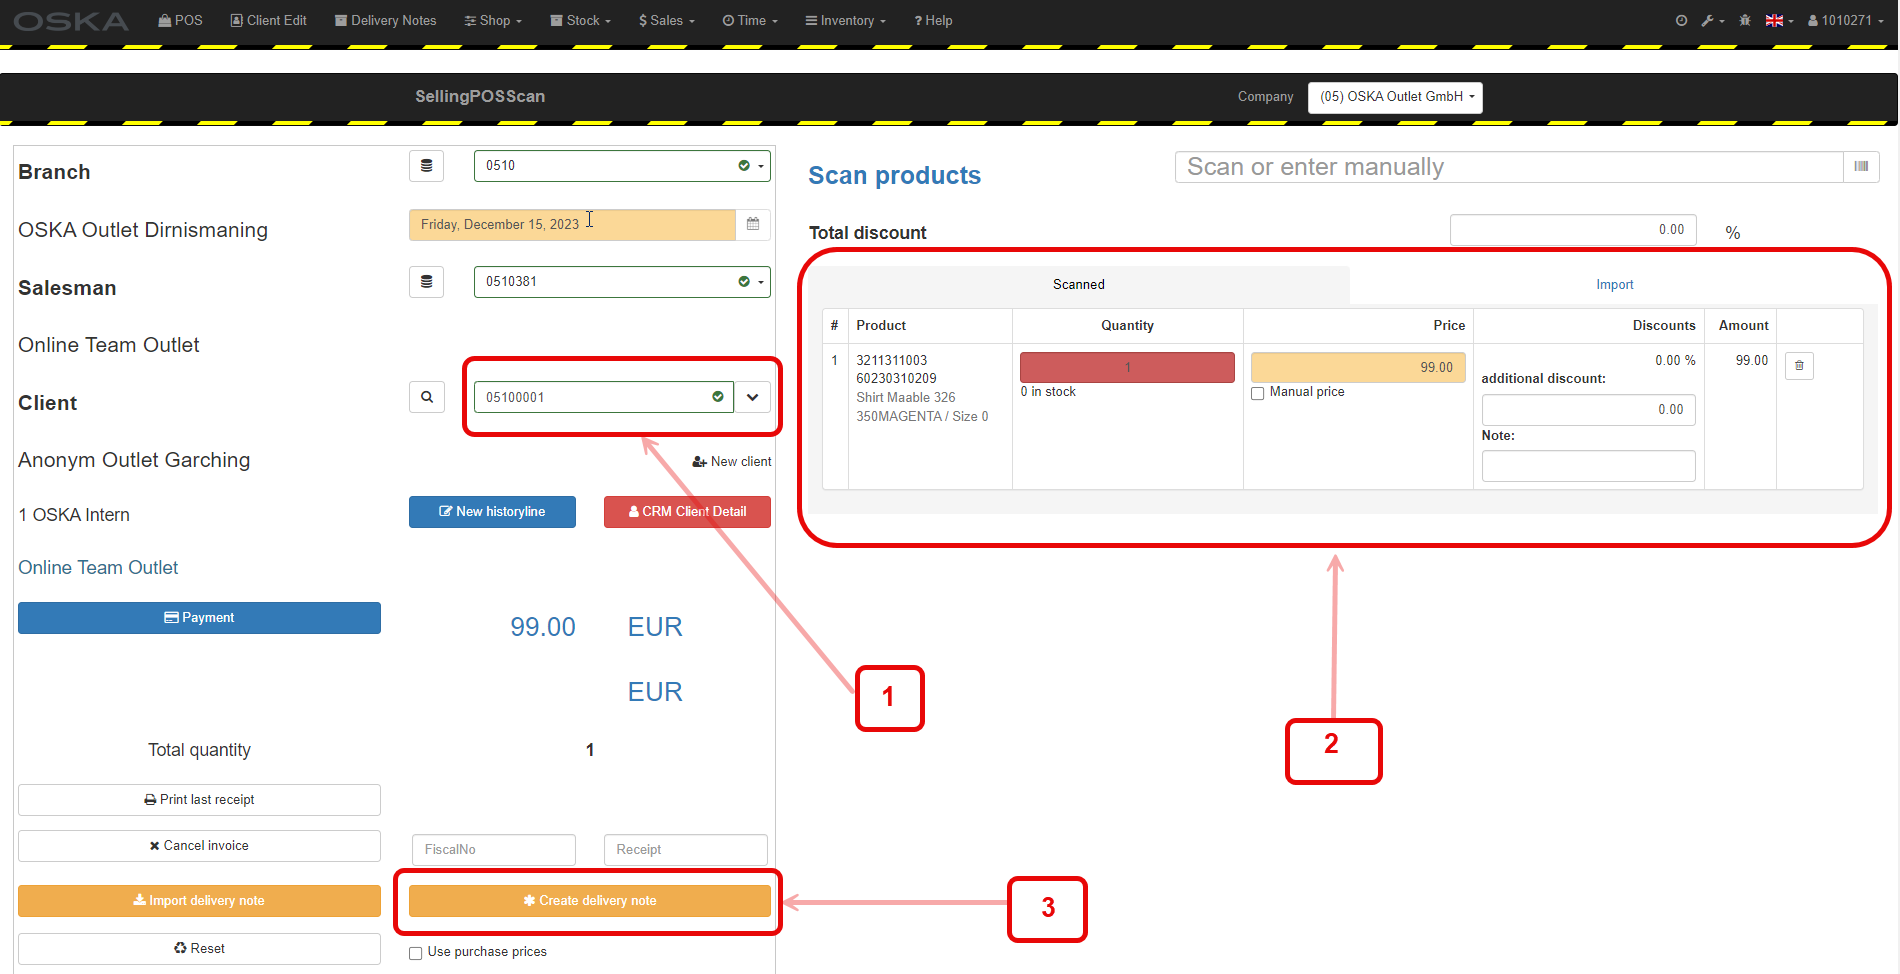Tick the Use purchase prices checkbox
Screen dimensions: 1900x974
click(415, 953)
